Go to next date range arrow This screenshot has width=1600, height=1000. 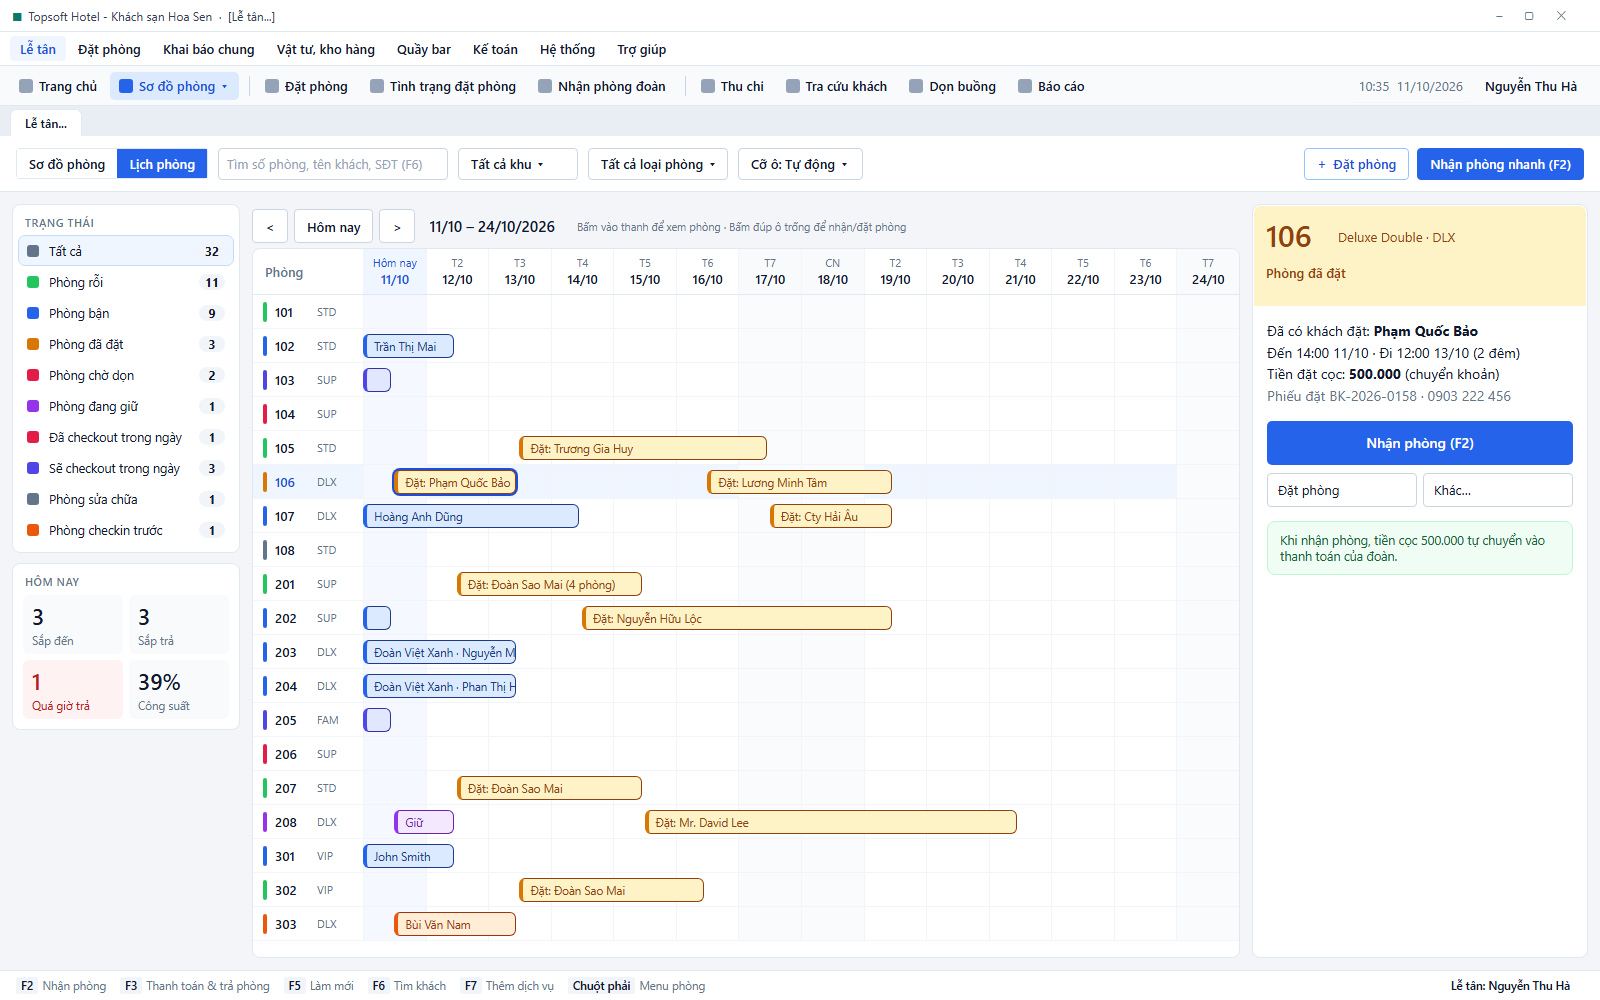pos(397,227)
